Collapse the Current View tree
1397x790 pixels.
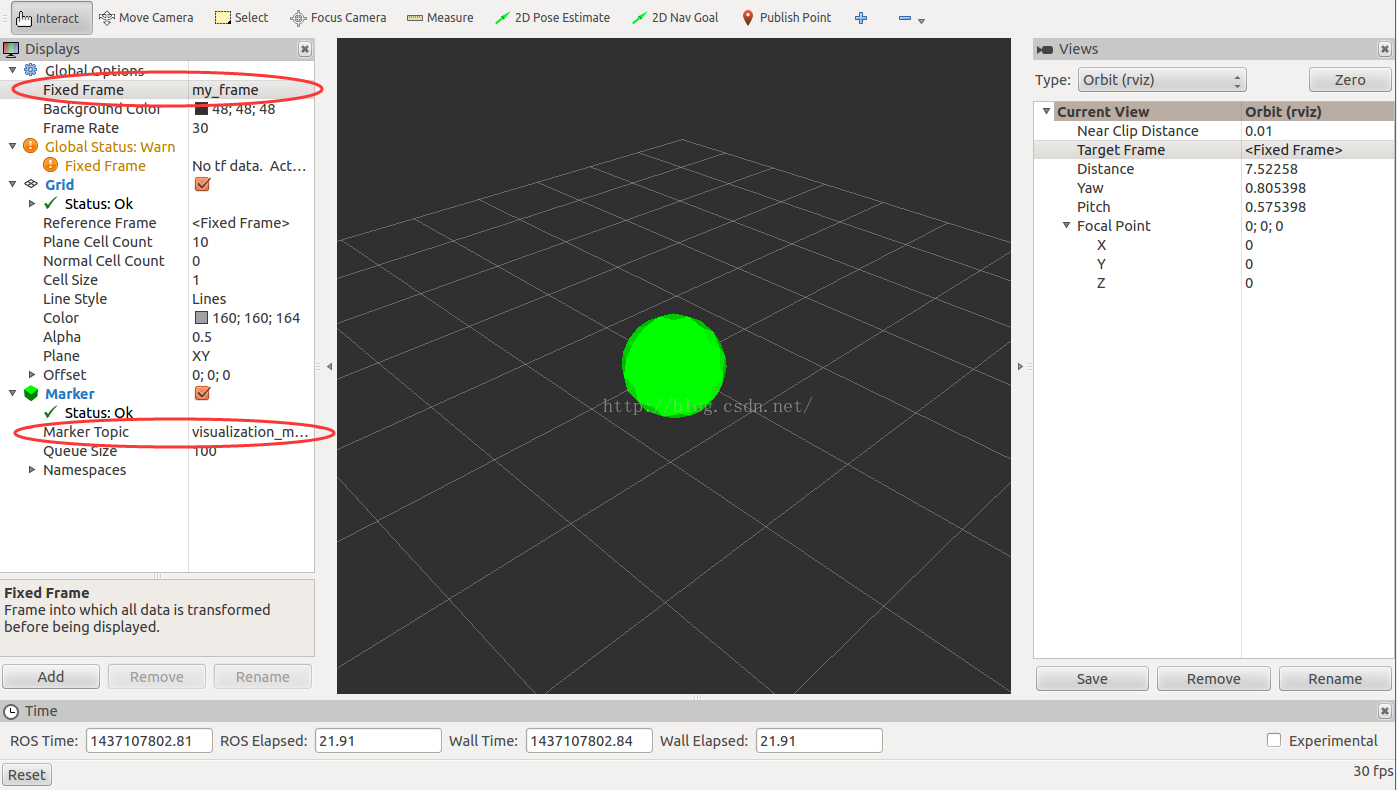point(1047,111)
